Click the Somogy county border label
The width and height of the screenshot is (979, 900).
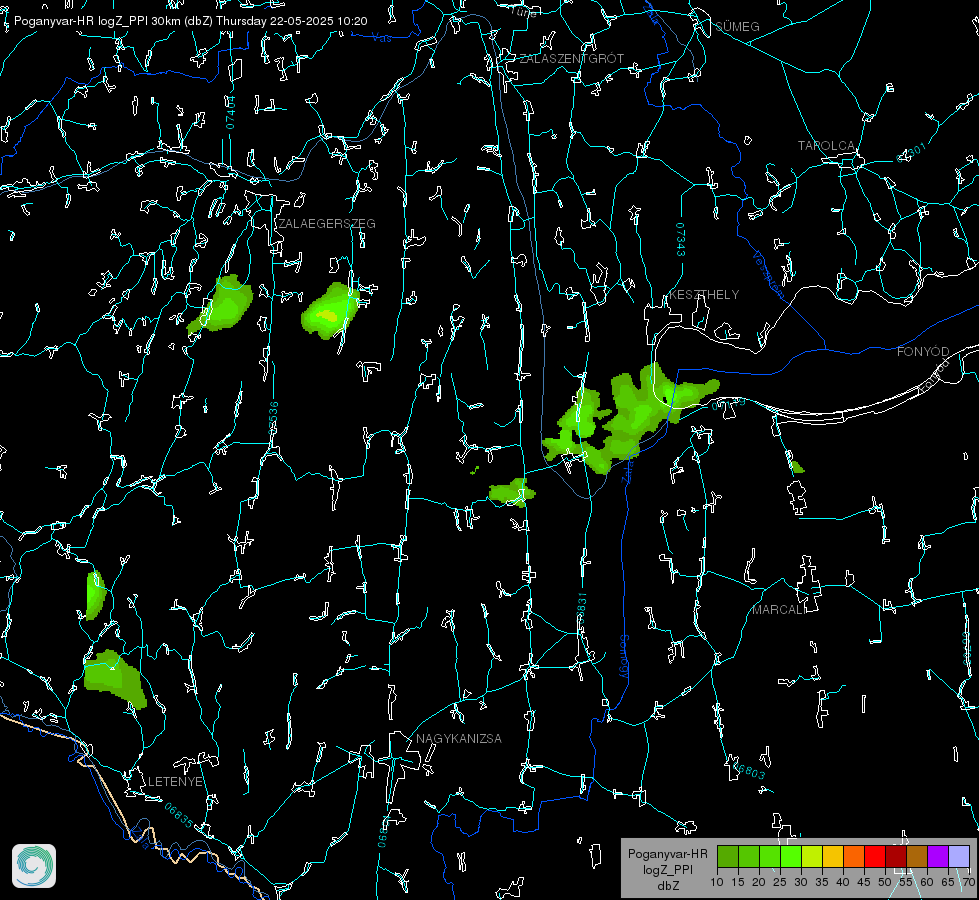[624, 657]
